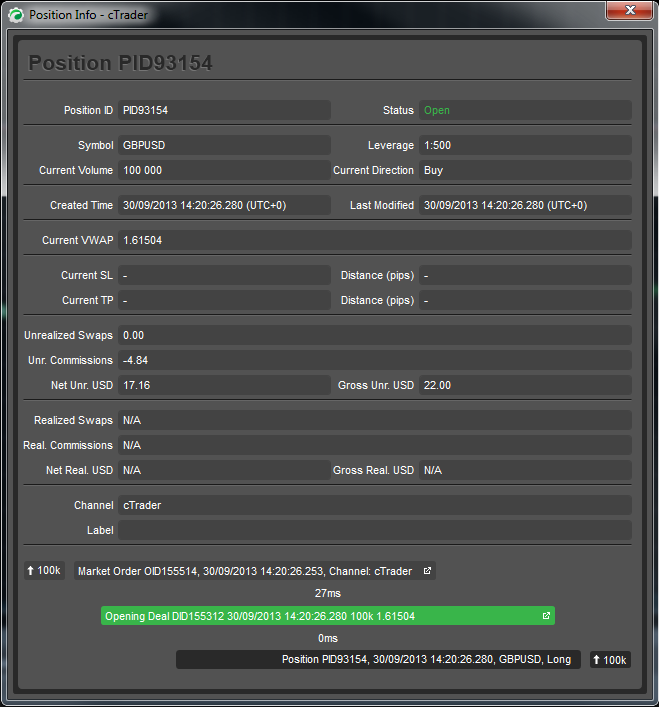Viewport: 659px width, 708px height.
Task: Click the Real. Commissions N/A field
Action: [375, 445]
